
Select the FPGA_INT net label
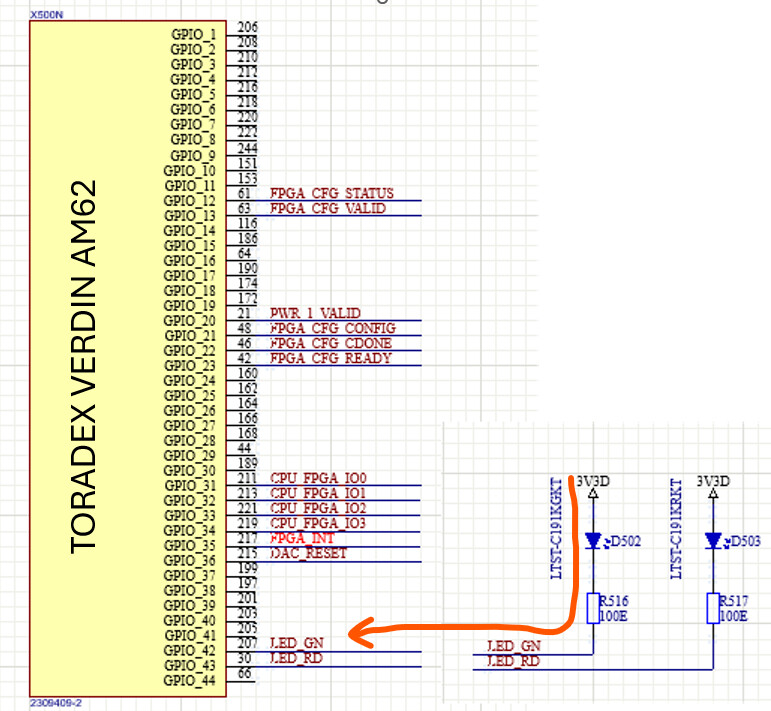pos(304,538)
